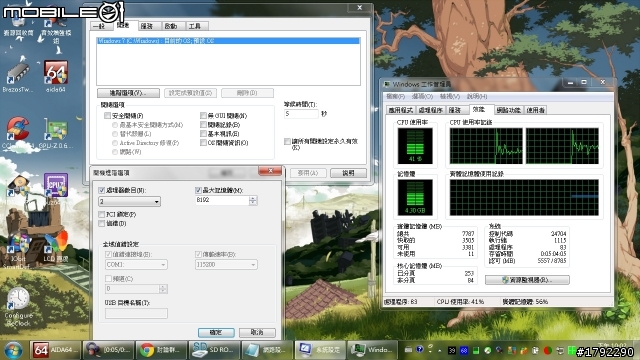Open the processor count dropdown showing 2

[x=129, y=202]
